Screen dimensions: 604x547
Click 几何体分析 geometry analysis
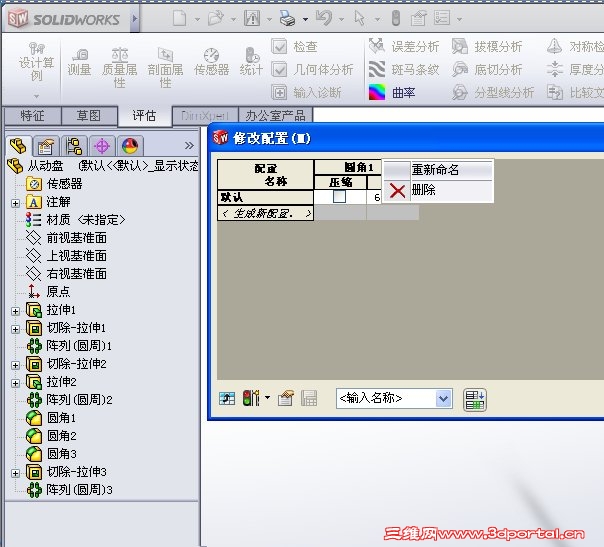coord(312,70)
